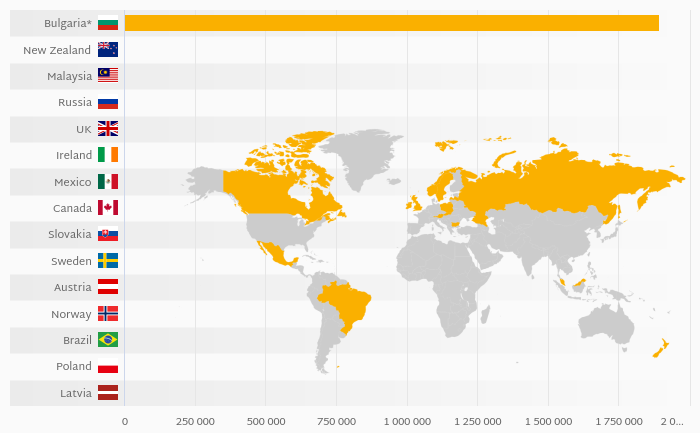Viewport: 700px width, 433px height.
Task: Click the "UK" label
Action: coord(83,129)
